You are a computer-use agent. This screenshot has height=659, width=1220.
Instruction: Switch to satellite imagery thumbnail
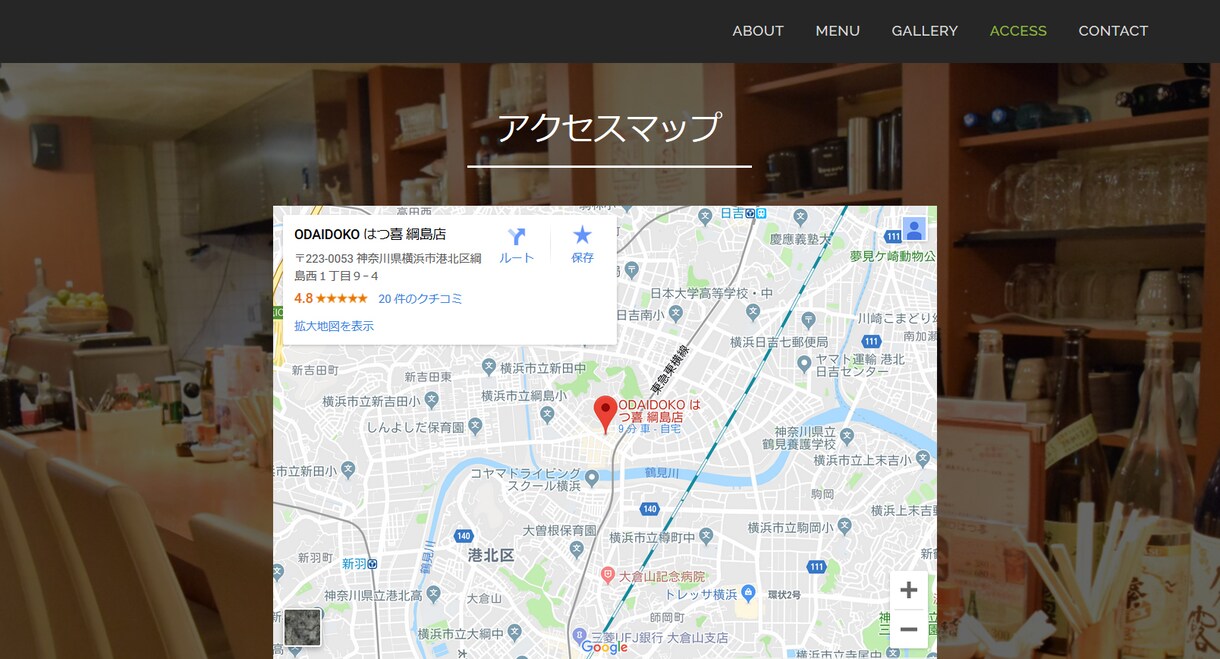click(x=302, y=627)
